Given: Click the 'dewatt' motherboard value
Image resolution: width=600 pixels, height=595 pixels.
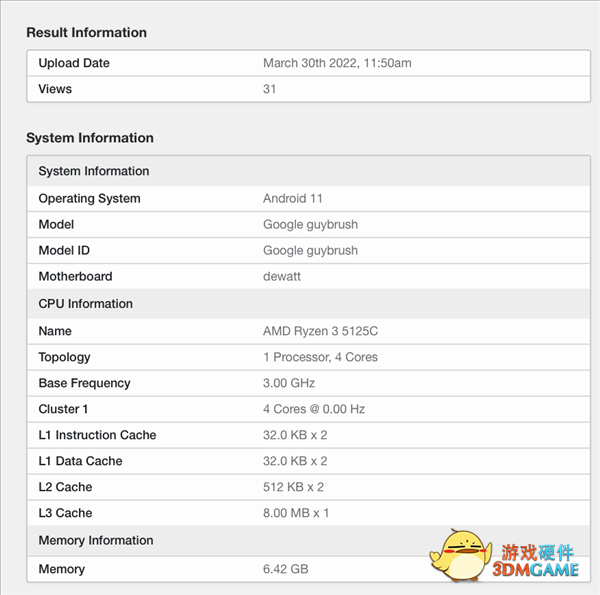Looking at the screenshot, I should click(x=282, y=276).
